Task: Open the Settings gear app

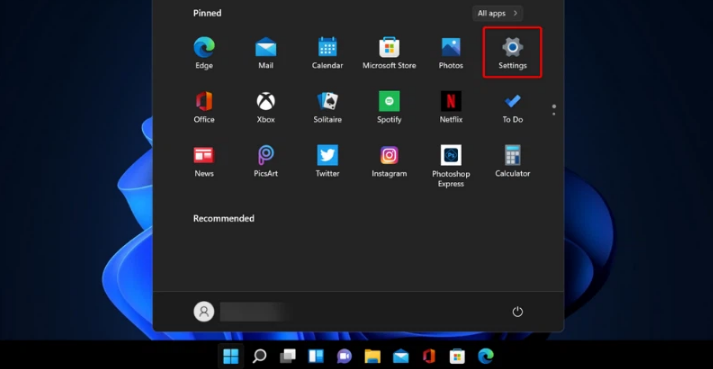Action: click(512, 52)
